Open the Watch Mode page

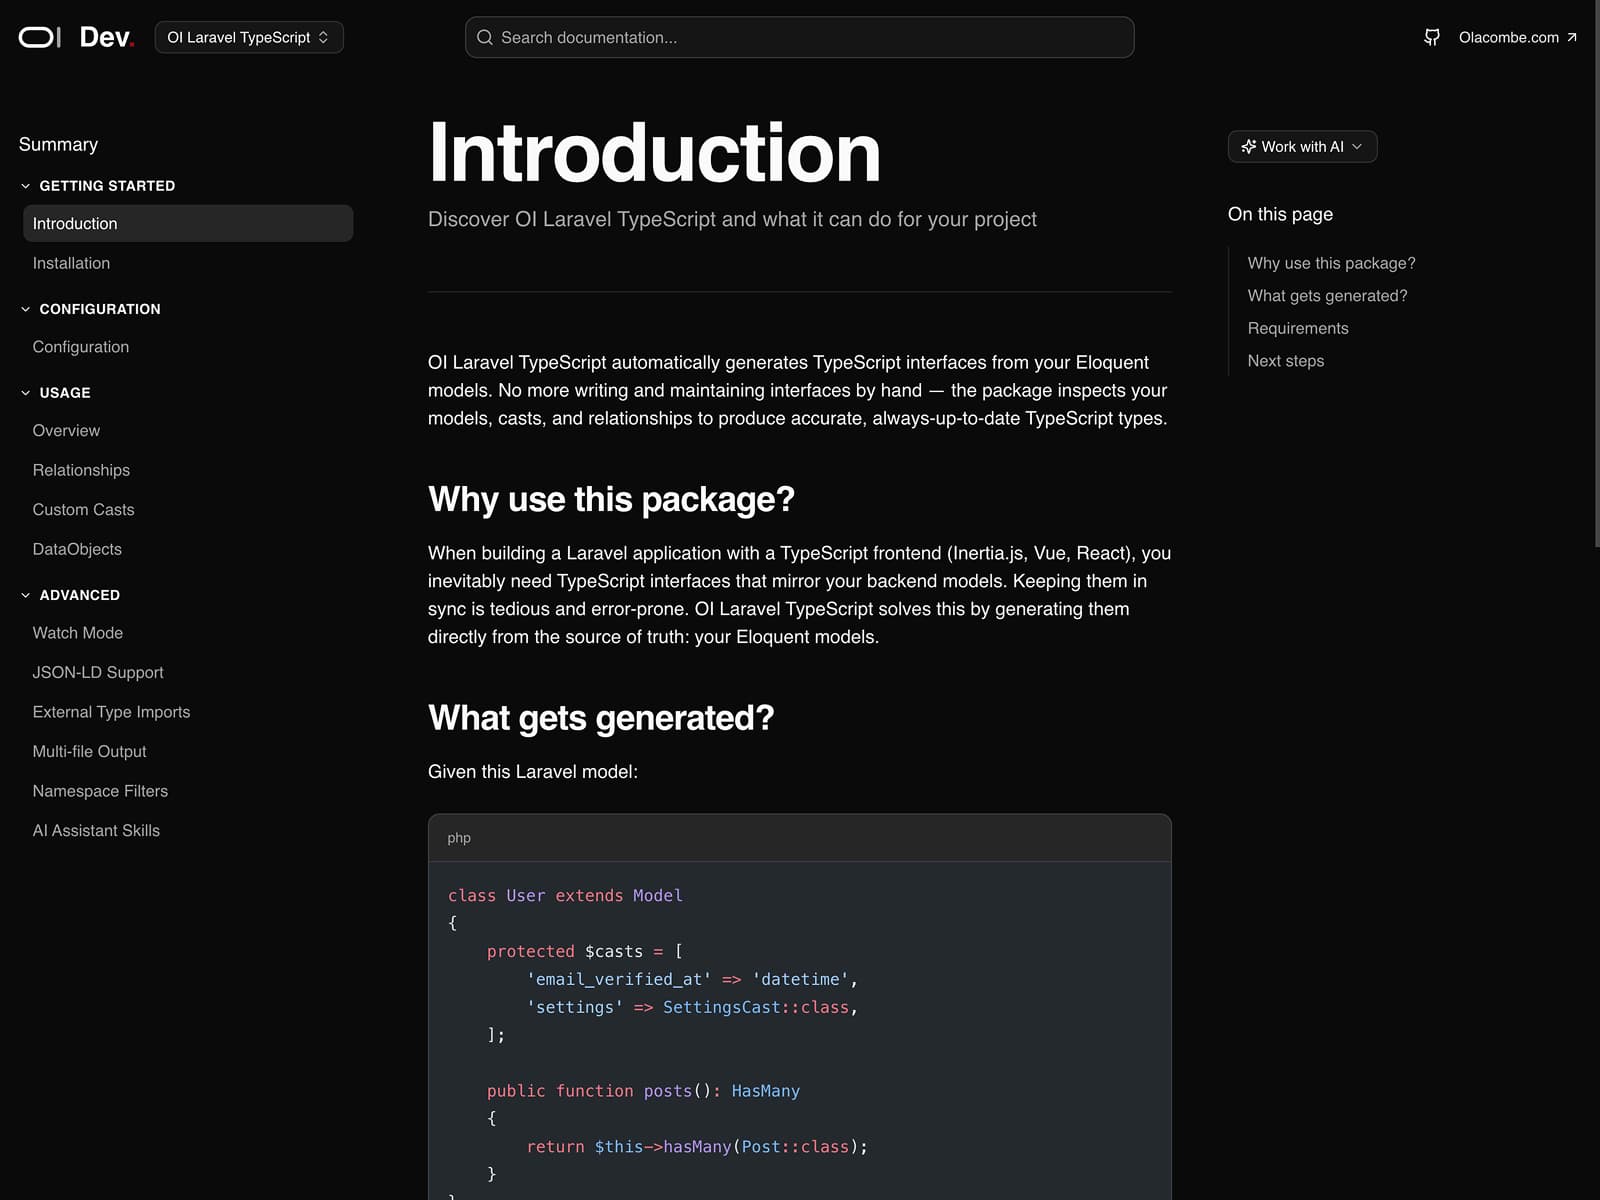click(77, 633)
